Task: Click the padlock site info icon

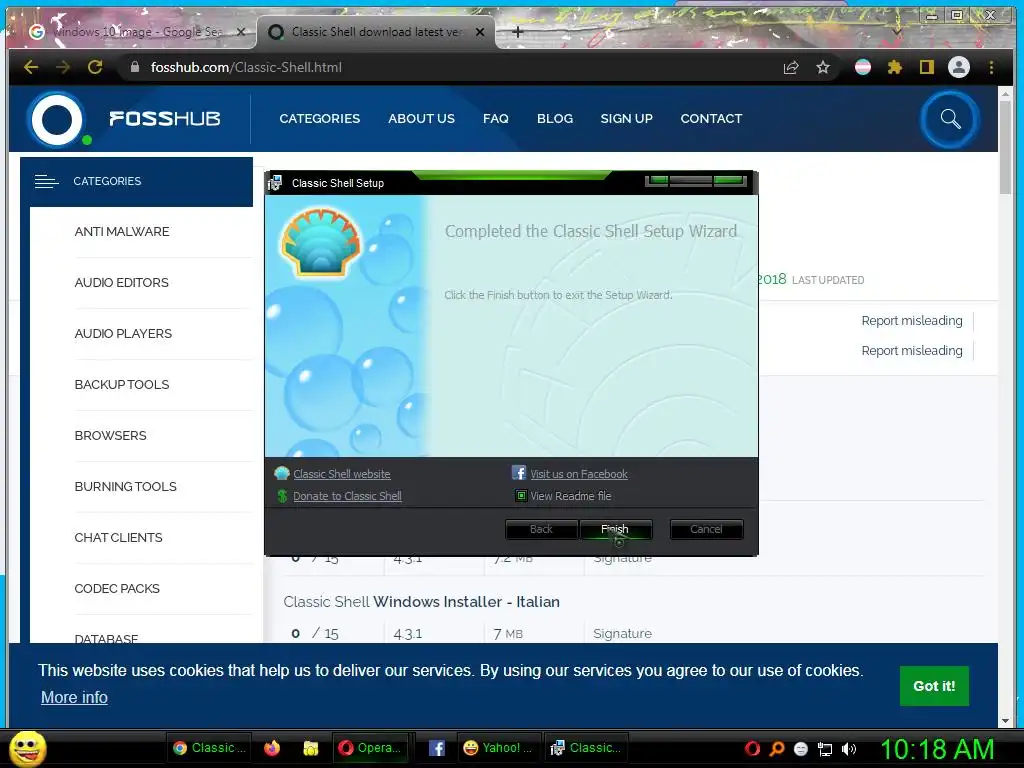Action: point(135,67)
